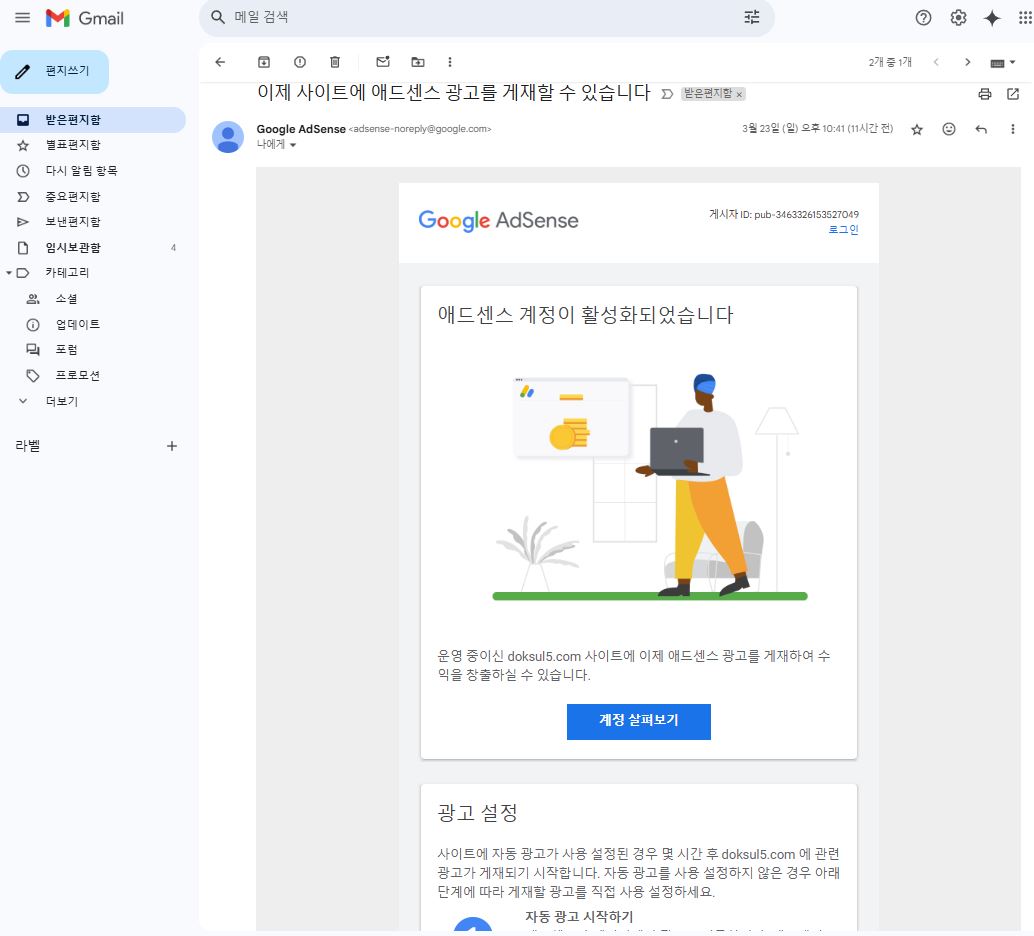The height and width of the screenshot is (936, 1034).
Task: Report this email as spam
Action: tap(299, 62)
